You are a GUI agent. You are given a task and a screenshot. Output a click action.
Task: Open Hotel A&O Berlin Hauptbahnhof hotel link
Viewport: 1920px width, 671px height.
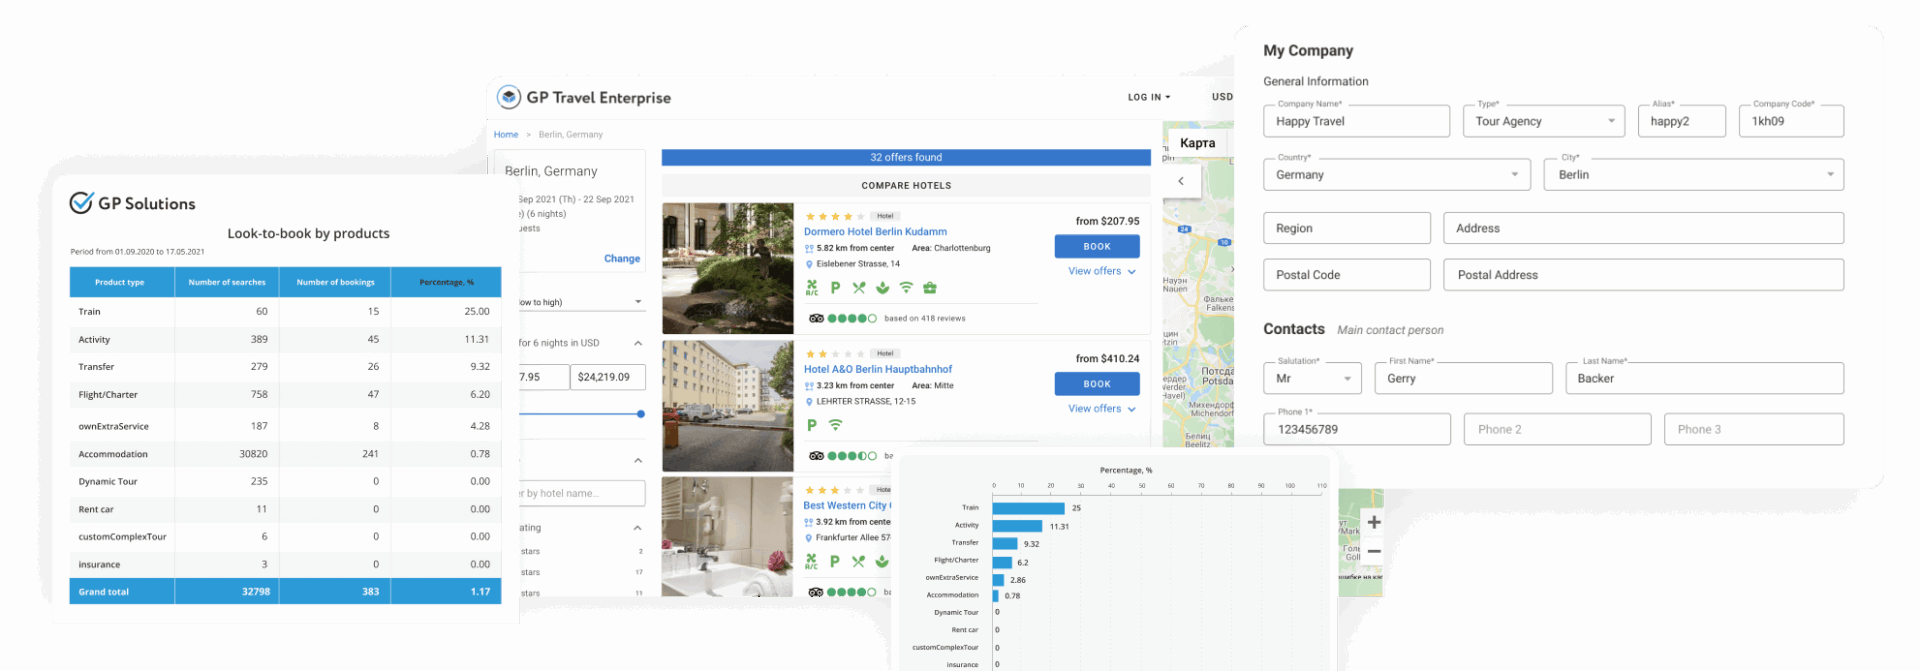click(x=878, y=369)
